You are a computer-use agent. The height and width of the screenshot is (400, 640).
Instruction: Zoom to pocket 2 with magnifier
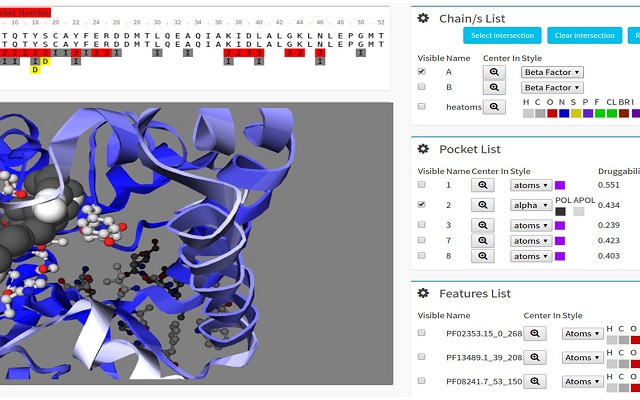coord(482,204)
